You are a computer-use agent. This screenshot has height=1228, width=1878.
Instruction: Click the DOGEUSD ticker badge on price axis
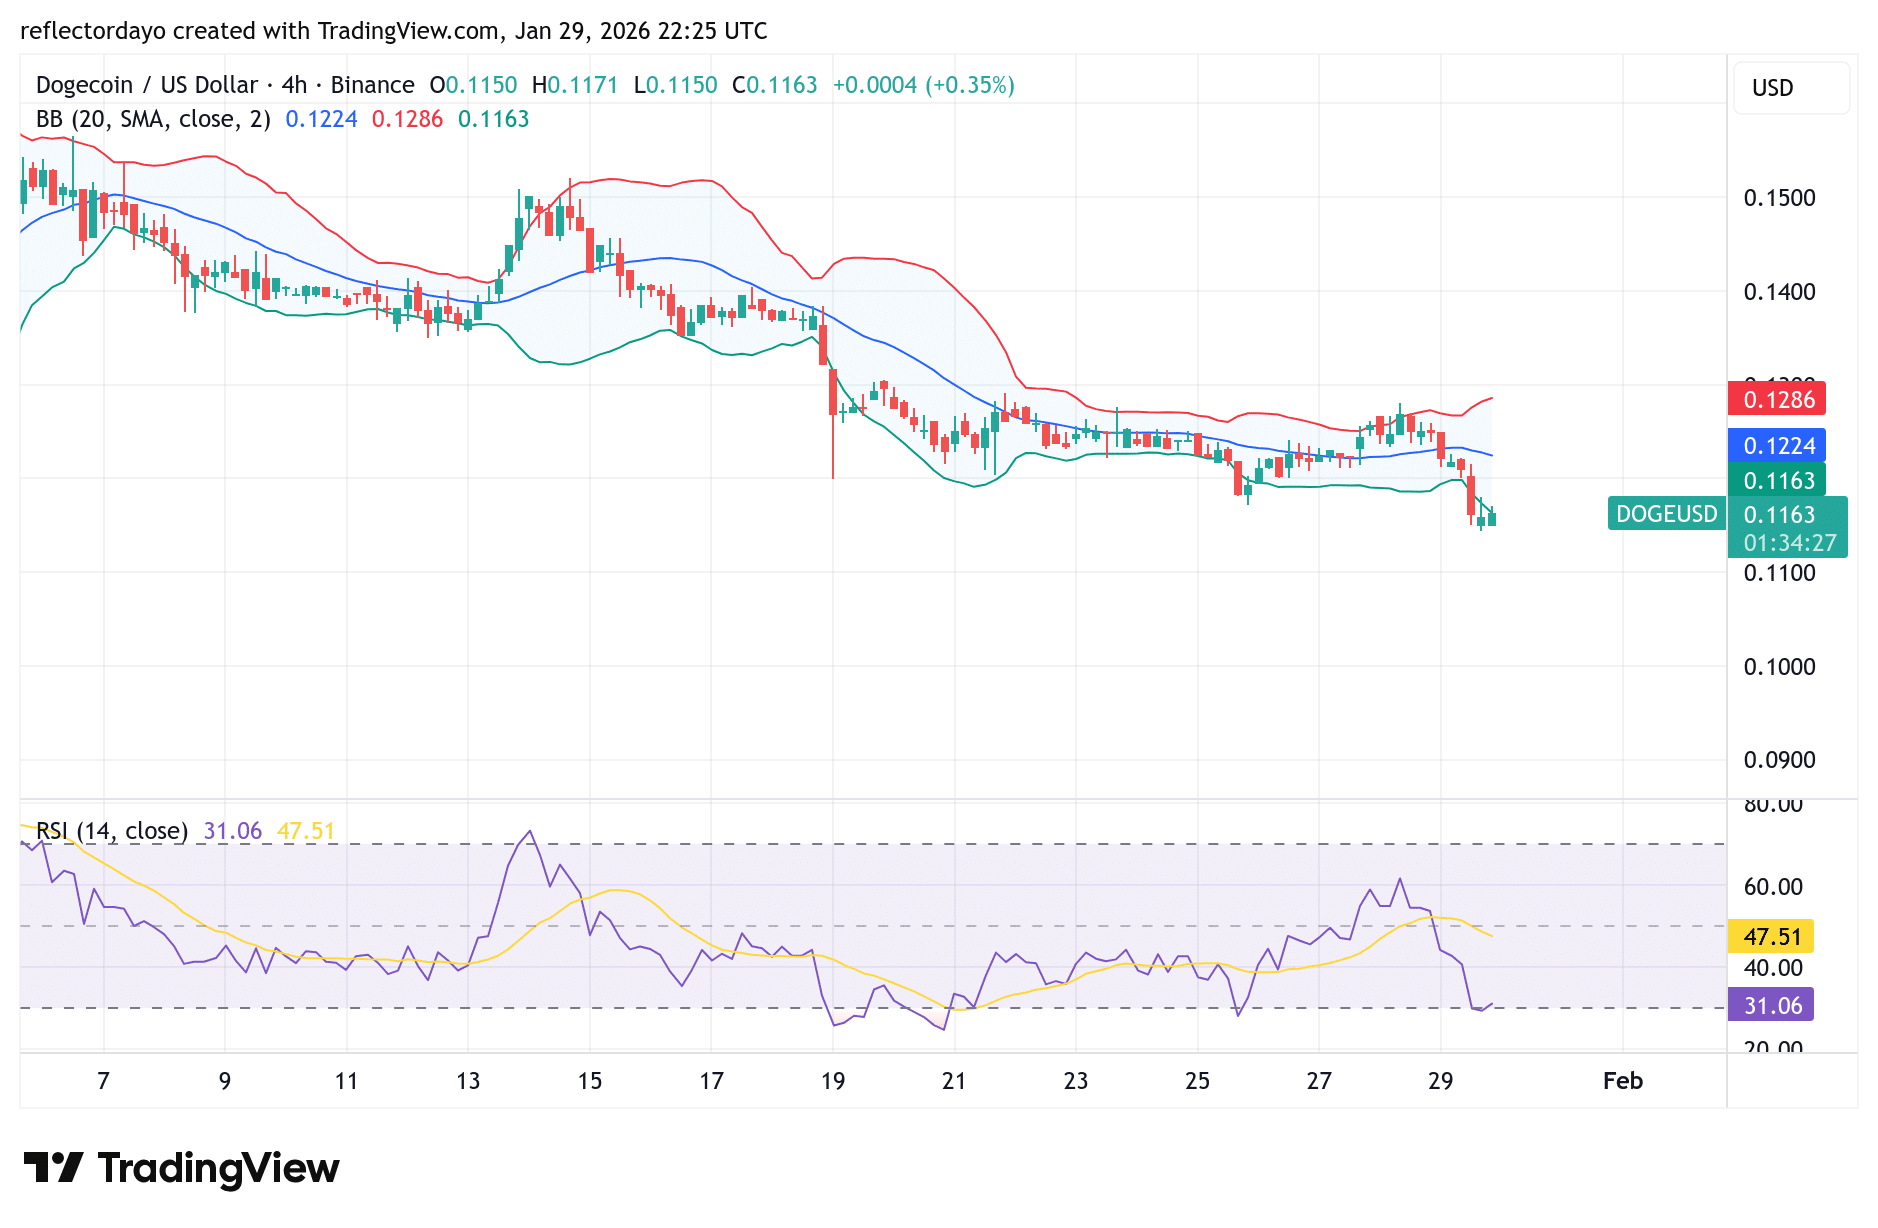point(1666,513)
